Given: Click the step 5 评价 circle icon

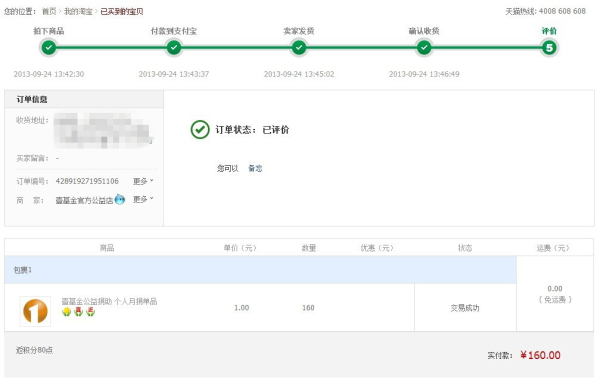Looking at the screenshot, I should click(549, 48).
